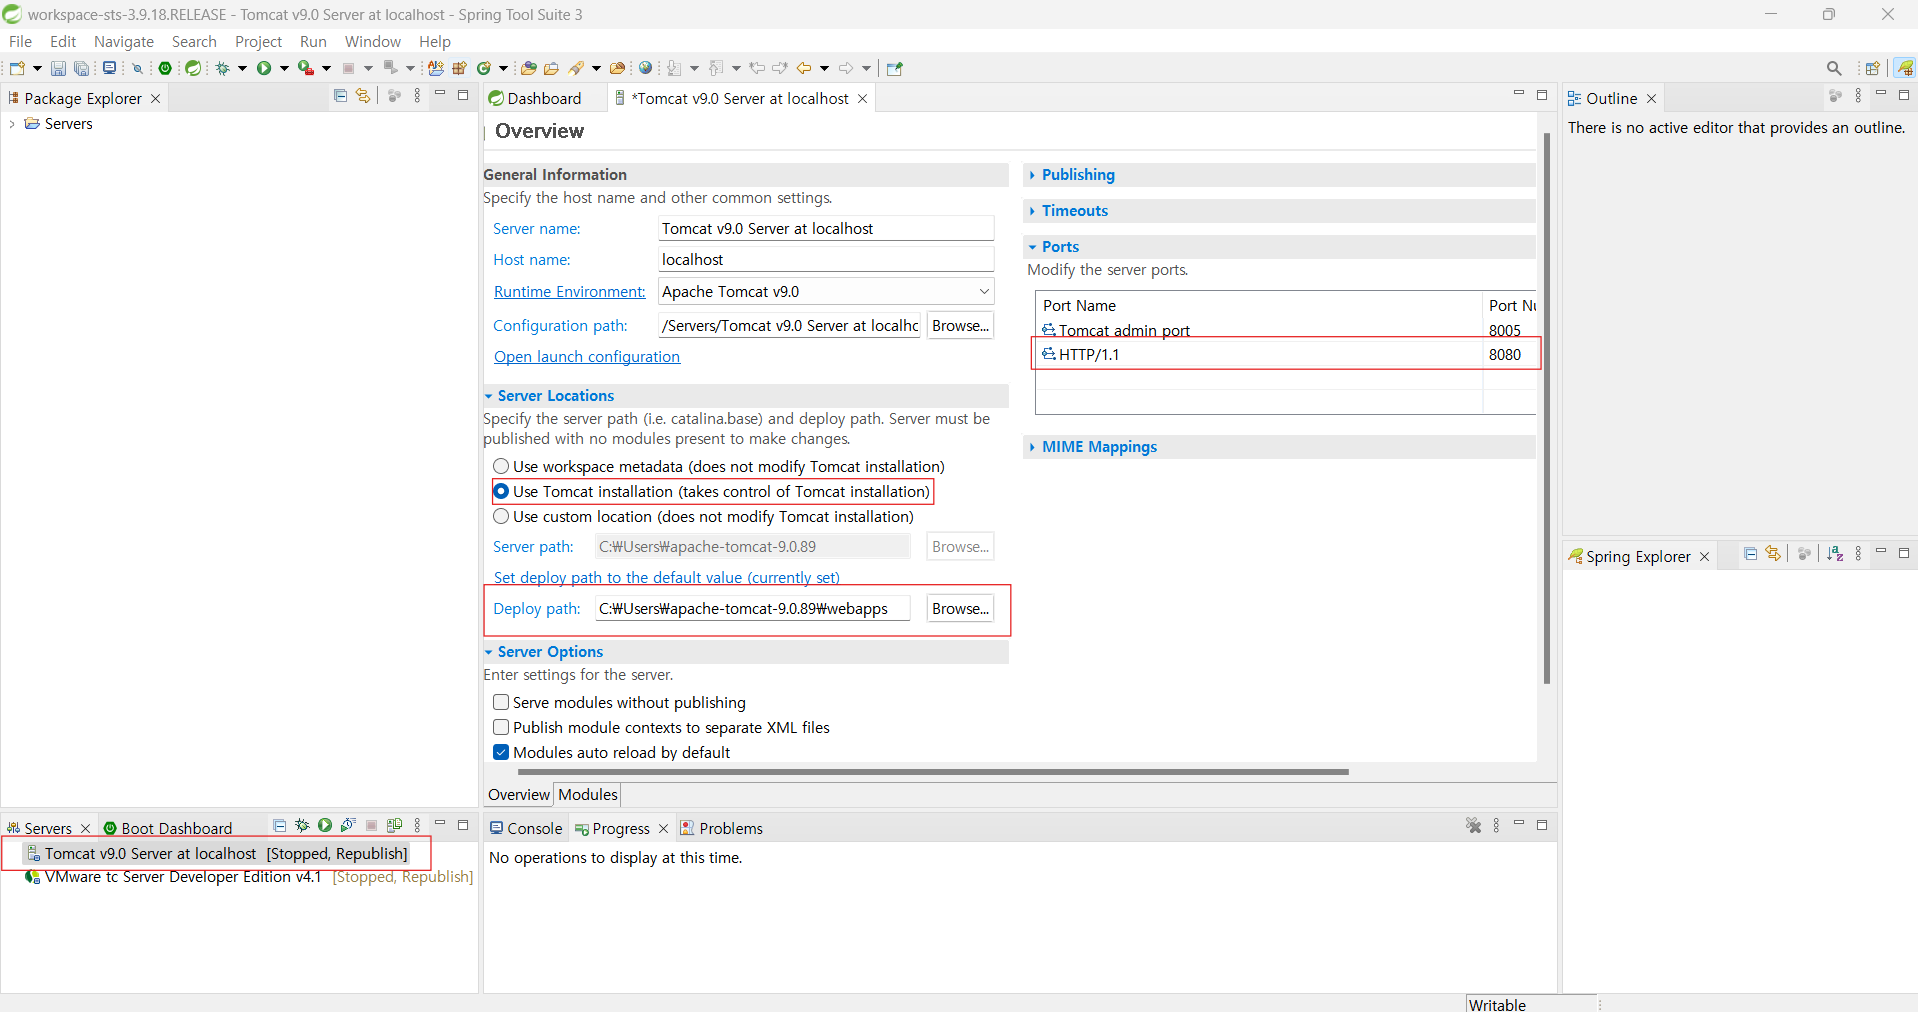Image resolution: width=1918 pixels, height=1012 pixels.
Task: Open the File menu
Action: [x=20, y=41]
